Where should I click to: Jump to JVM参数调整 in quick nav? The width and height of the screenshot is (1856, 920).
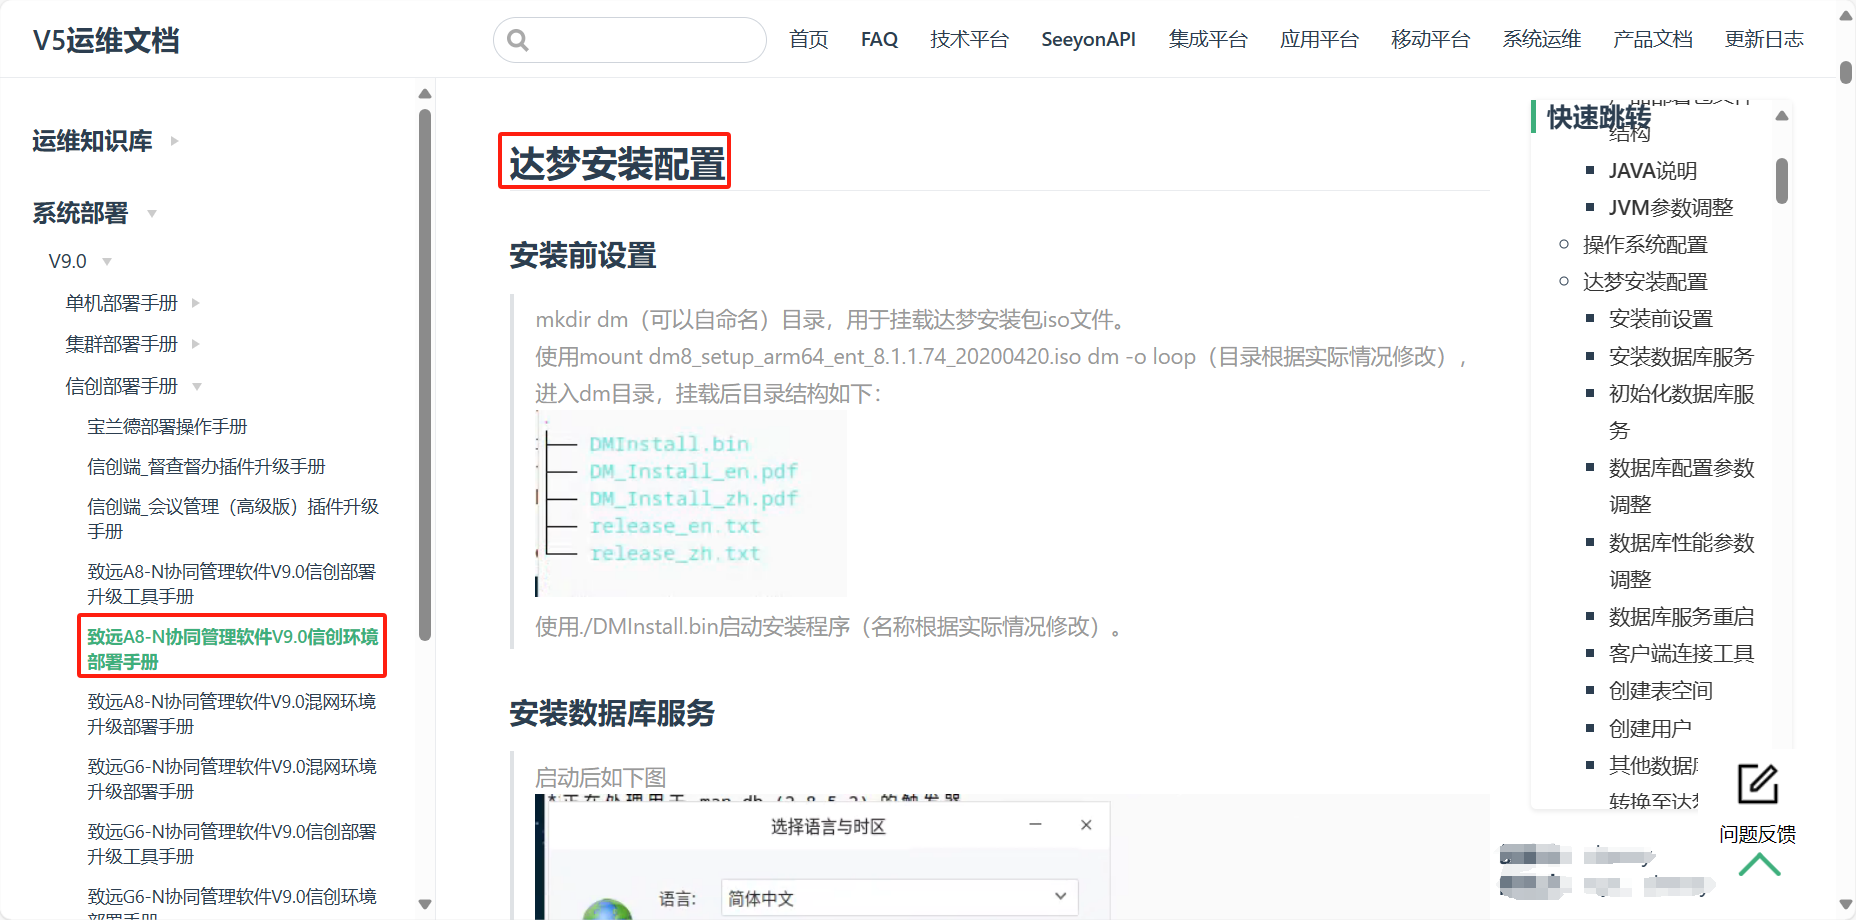(x=1670, y=208)
